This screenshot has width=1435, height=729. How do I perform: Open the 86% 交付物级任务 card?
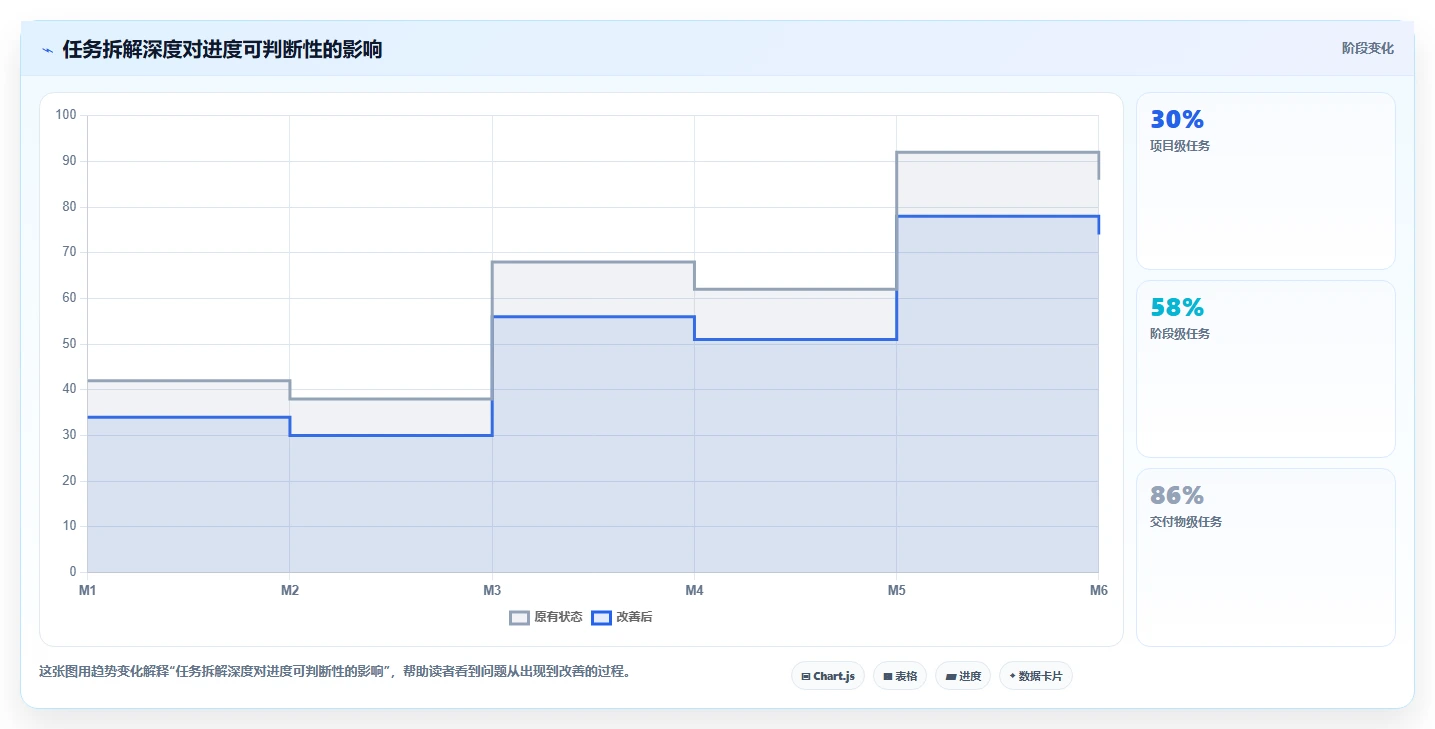pyautogui.click(x=1265, y=557)
